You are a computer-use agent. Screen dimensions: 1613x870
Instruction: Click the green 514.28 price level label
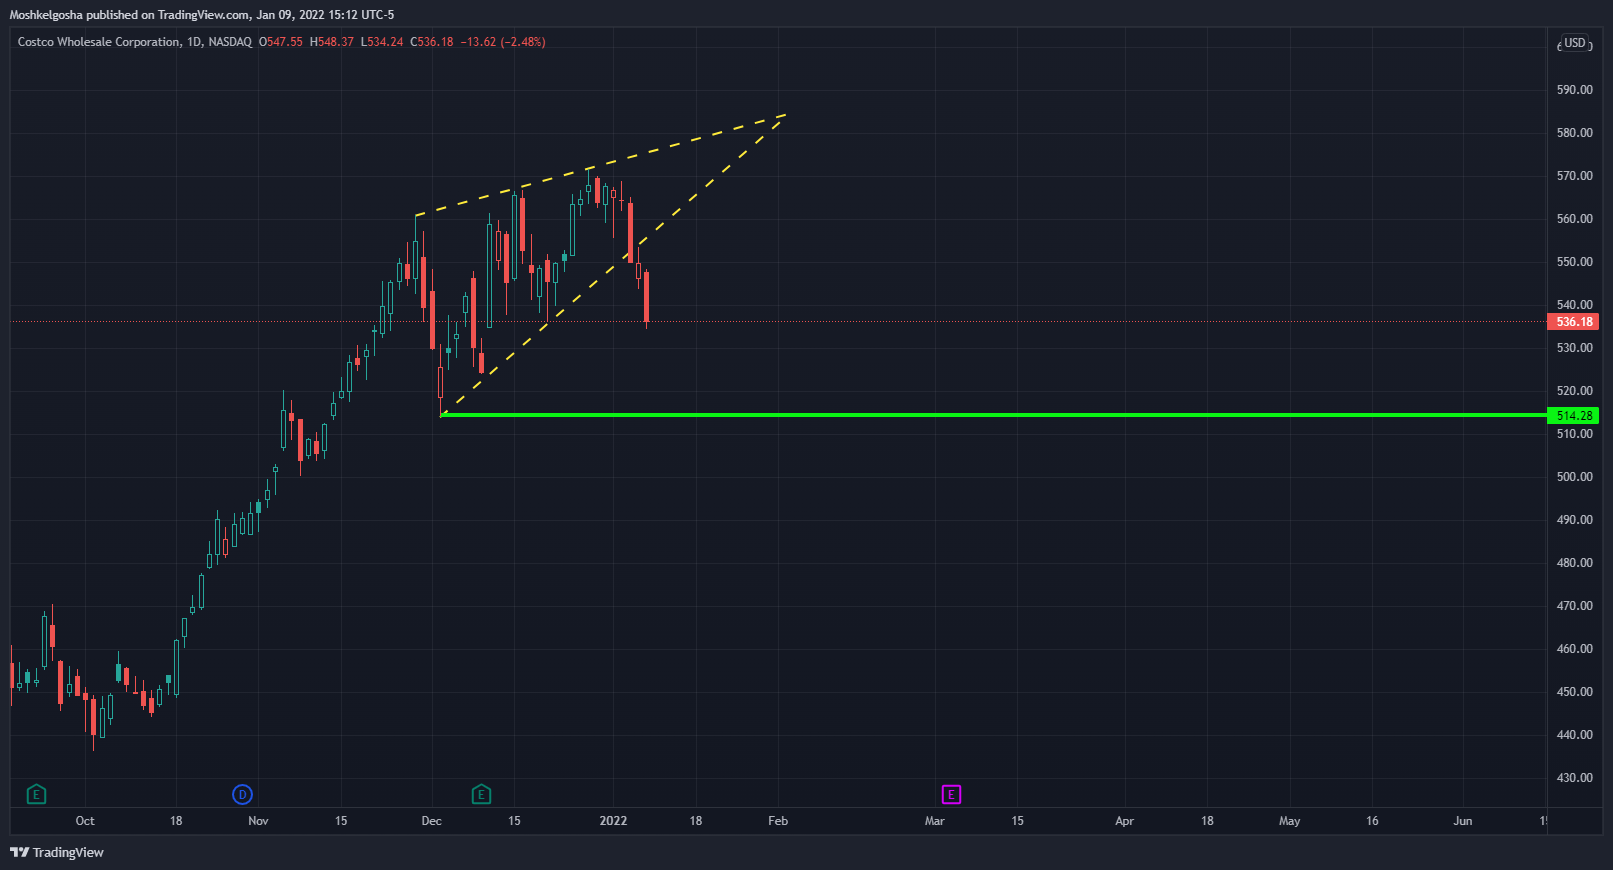point(1573,416)
